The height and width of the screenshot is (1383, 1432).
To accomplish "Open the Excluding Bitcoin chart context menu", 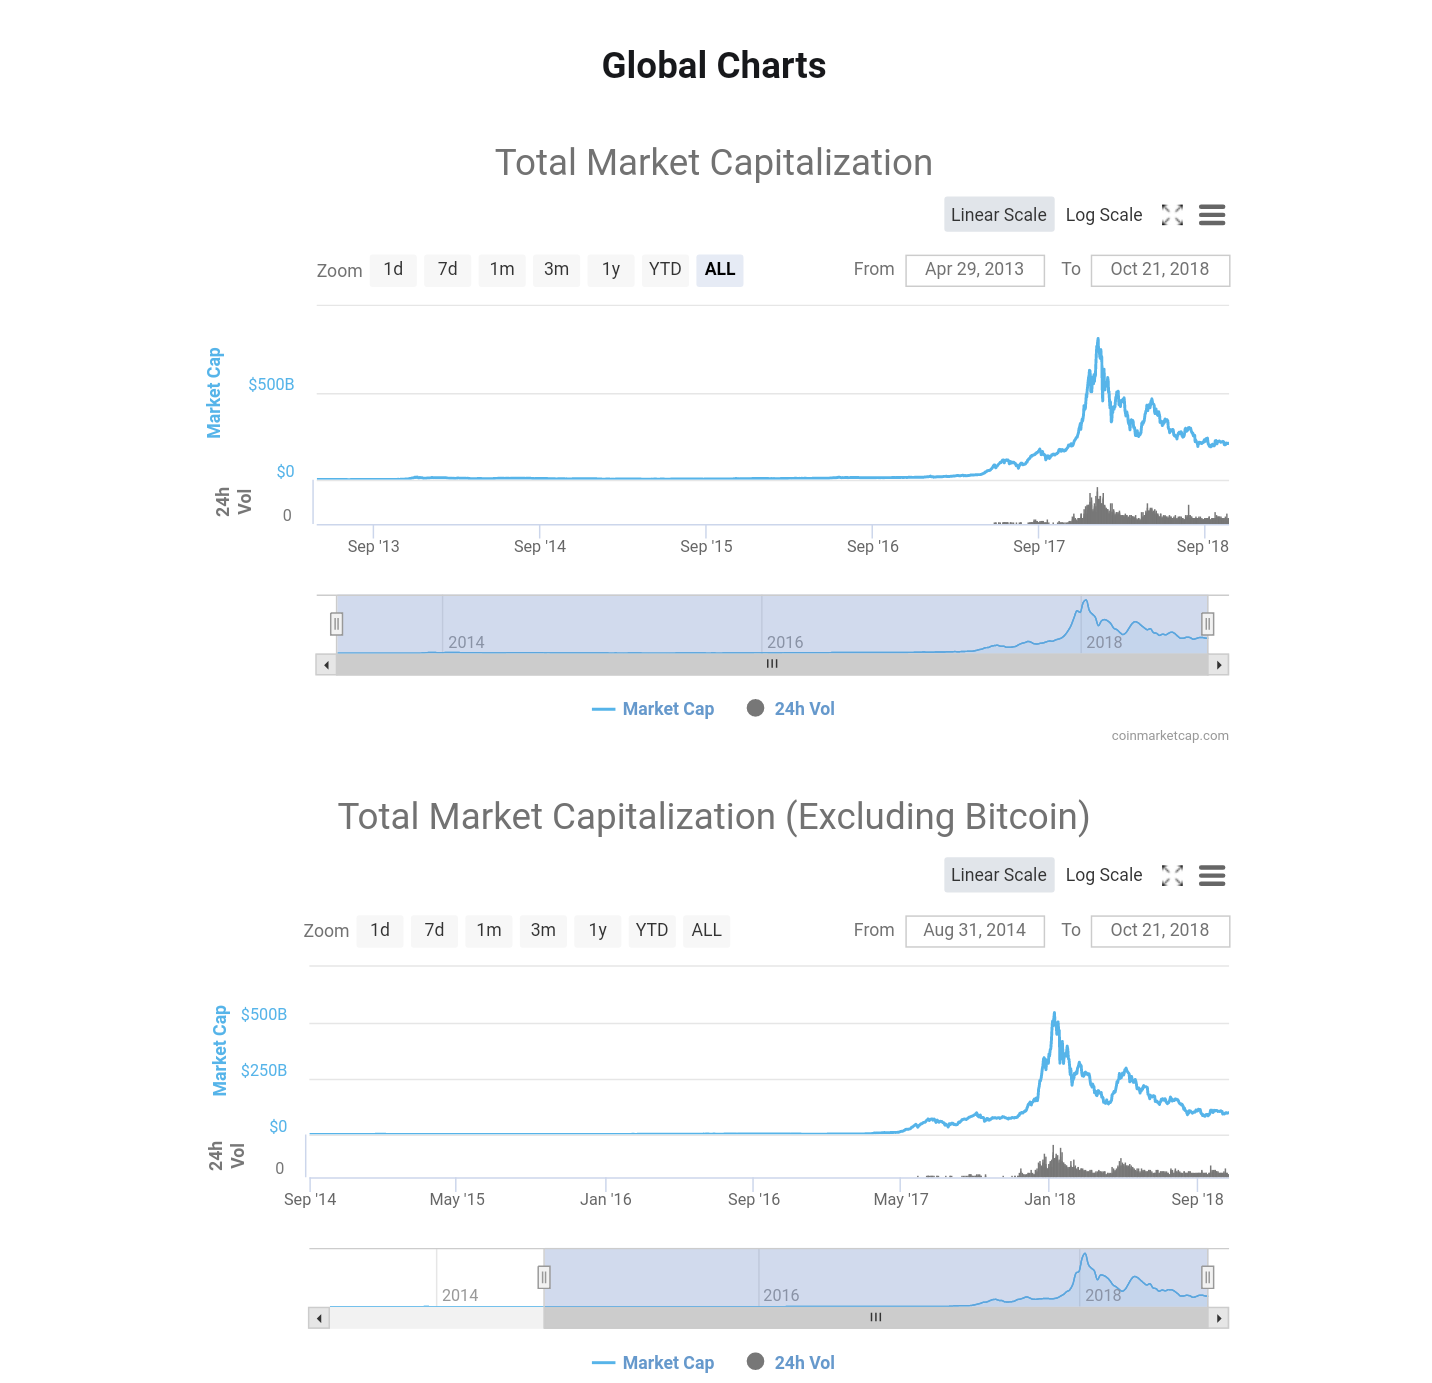I will click(x=1212, y=876).
